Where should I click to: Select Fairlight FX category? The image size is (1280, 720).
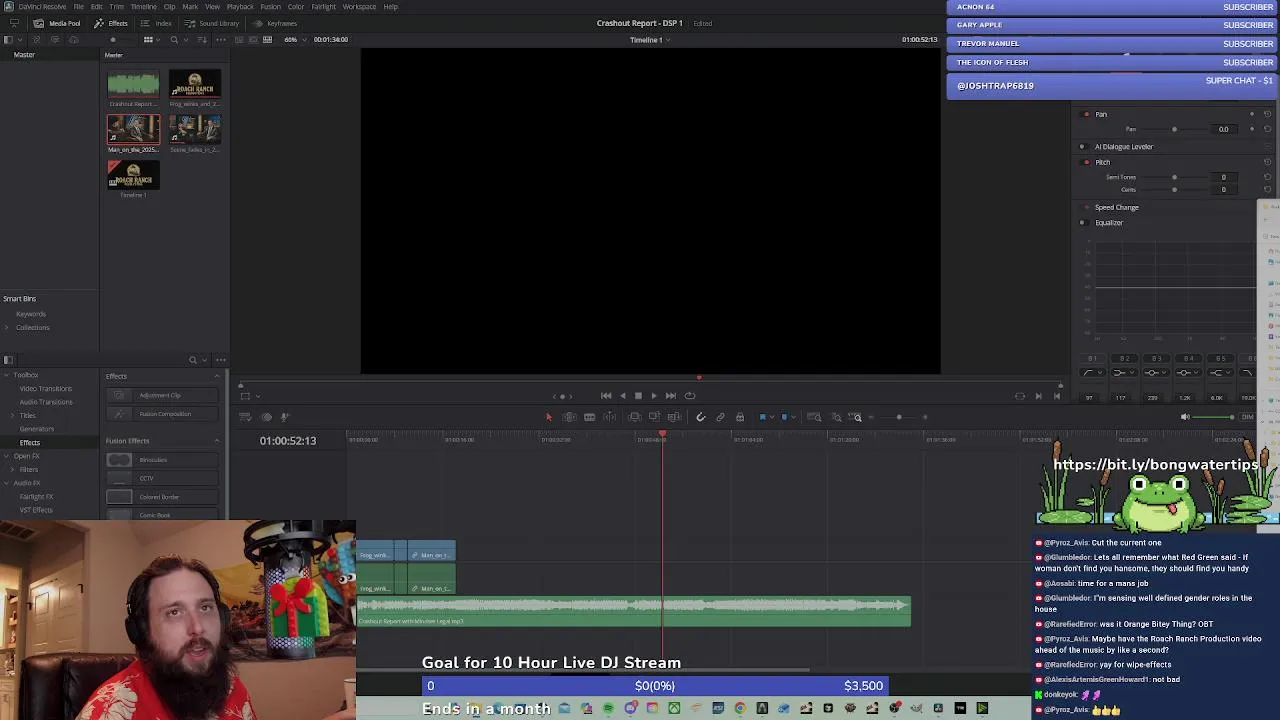point(36,497)
